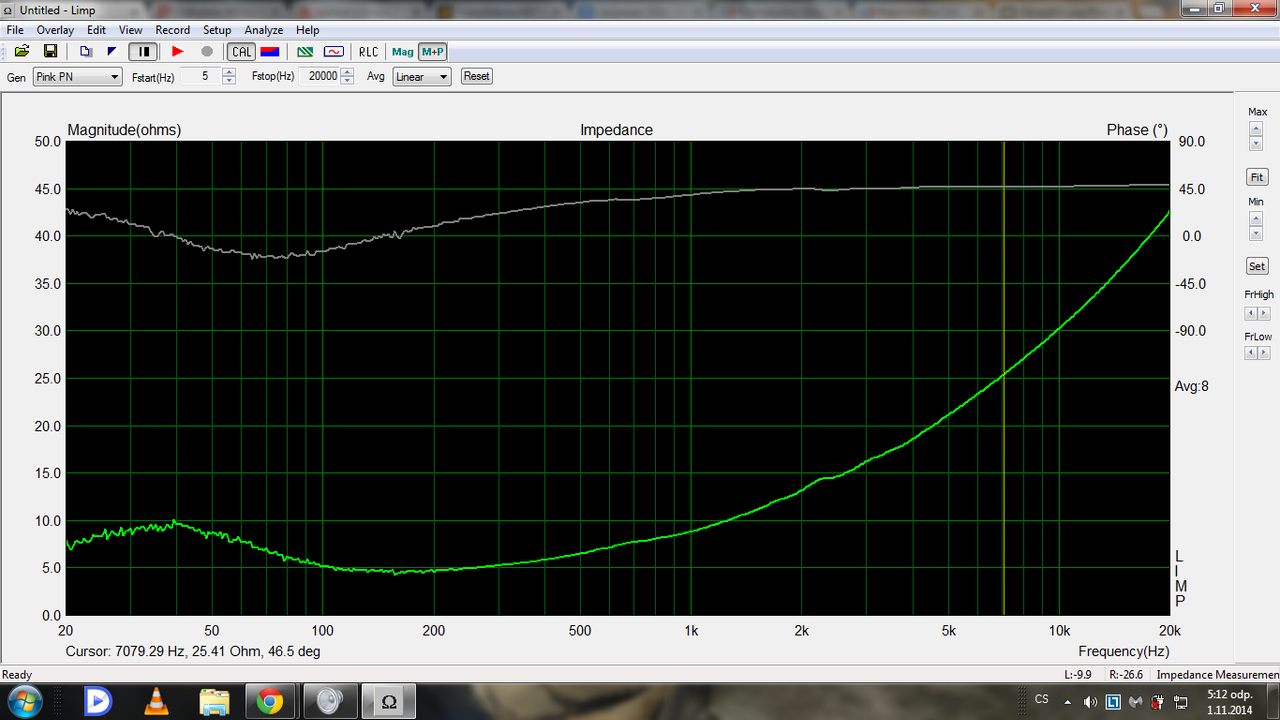The width and height of the screenshot is (1280, 720).
Task: Click the open file folder icon
Action: 21,51
